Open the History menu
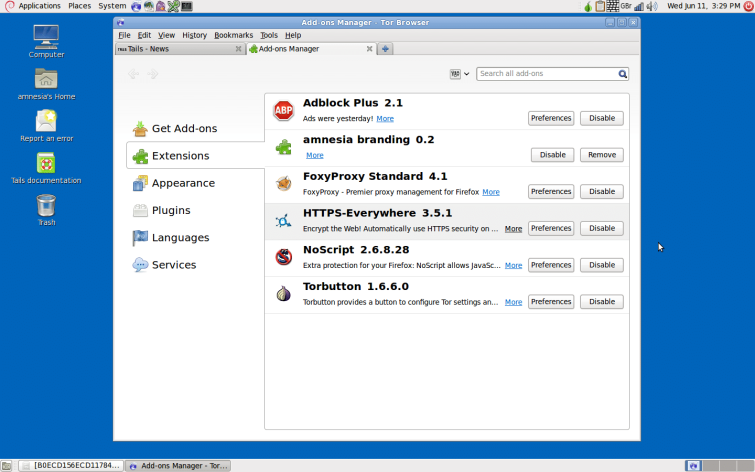Viewport: 755px width, 472px height. point(194,35)
